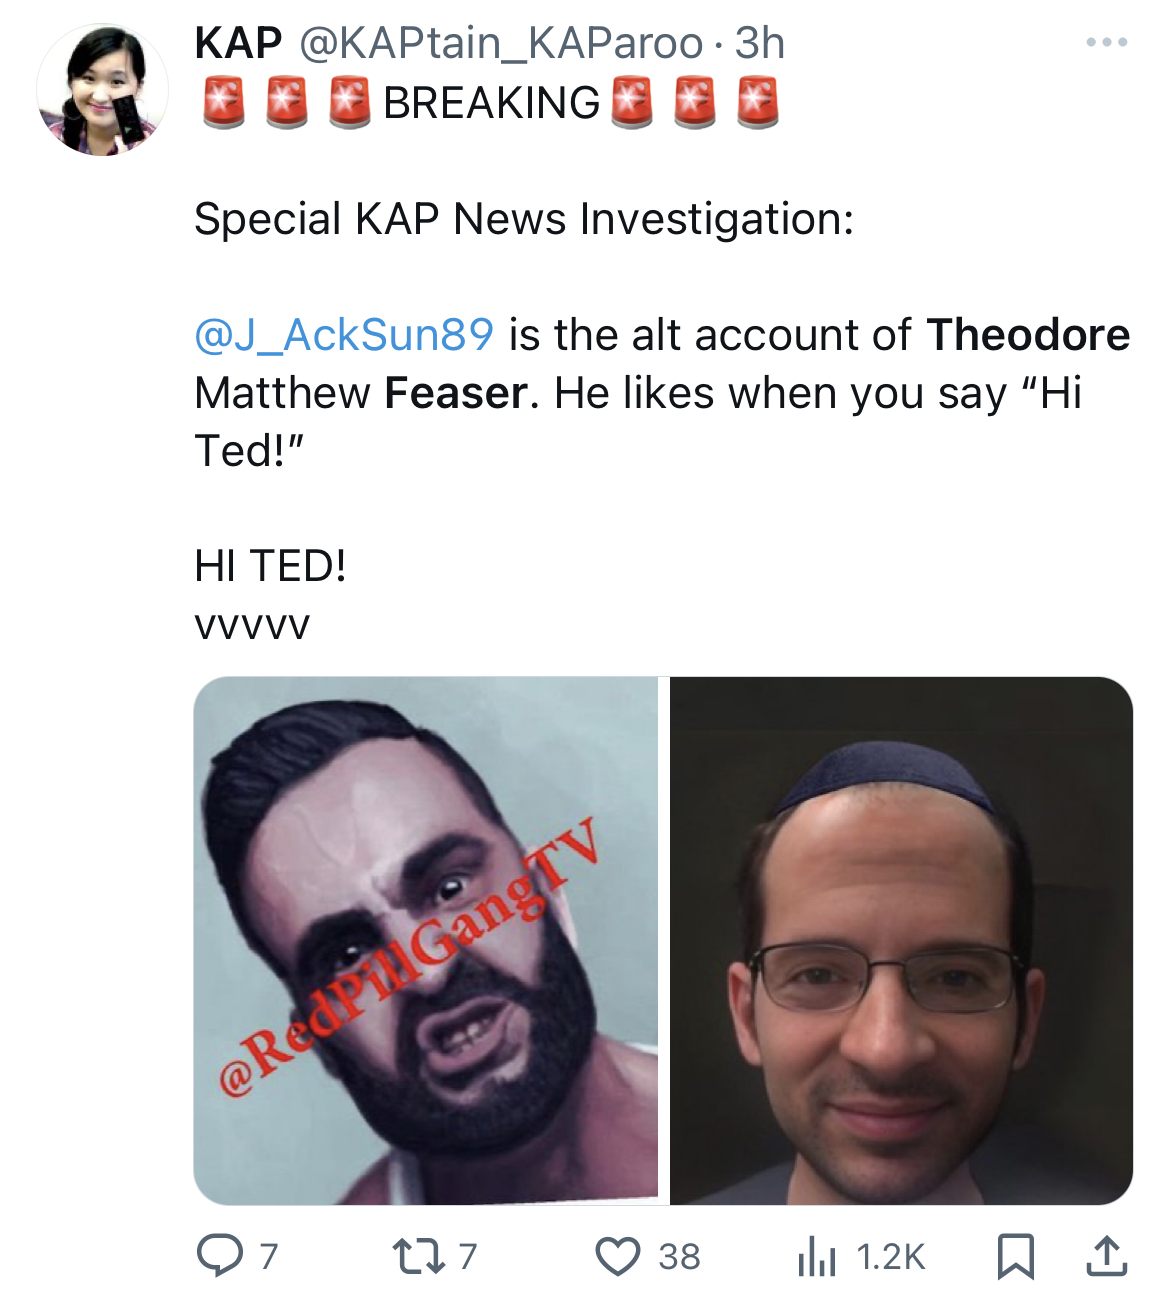Image resolution: width=1170 pixels, height=1299 pixels.
Task: Click the 1.2K views count
Action: [891, 1257]
